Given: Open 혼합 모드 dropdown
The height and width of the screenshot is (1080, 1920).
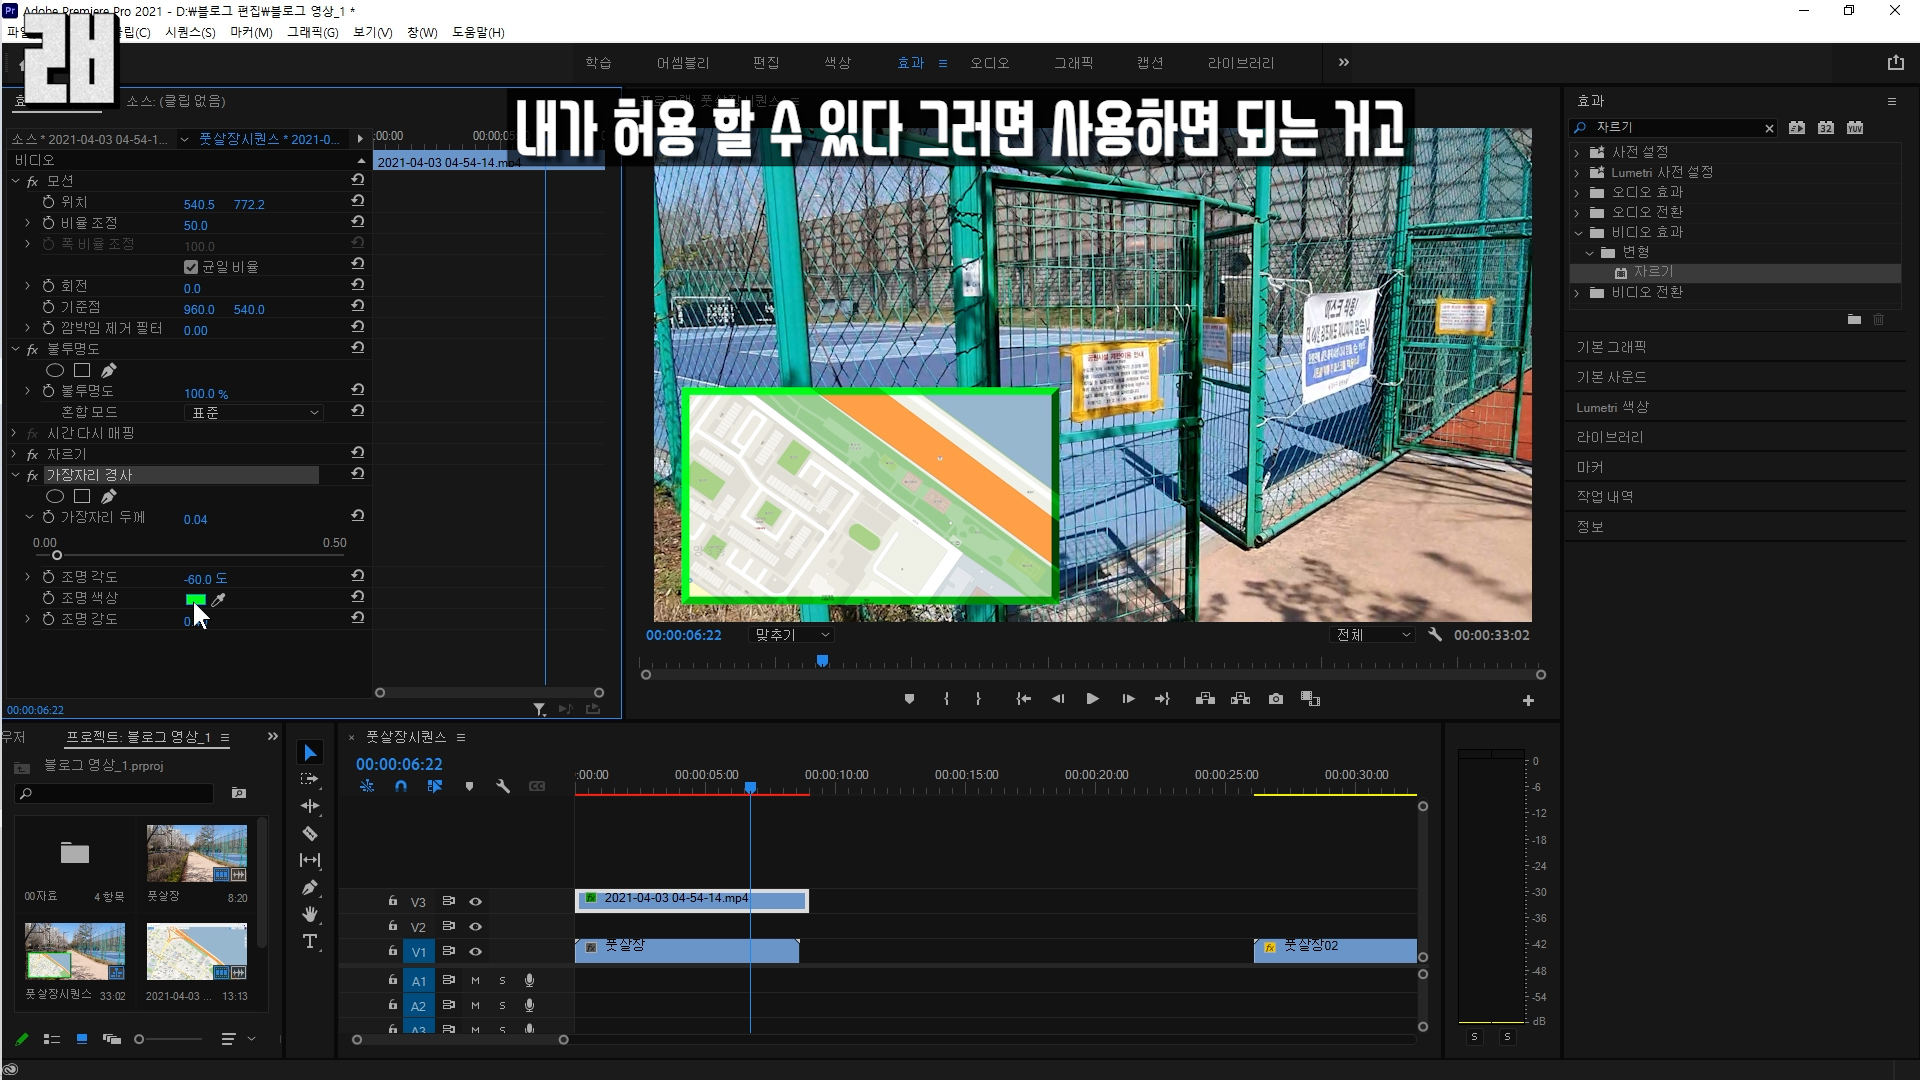Looking at the screenshot, I should point(255,413).
